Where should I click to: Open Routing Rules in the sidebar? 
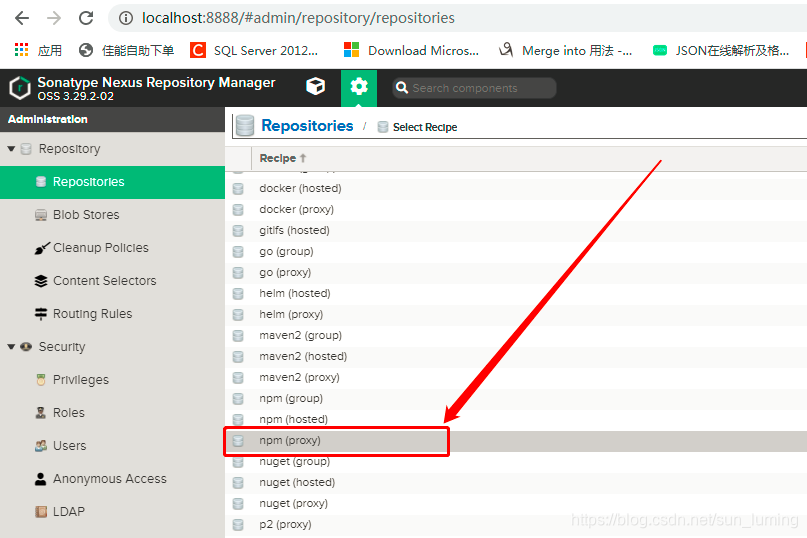[112, 314]
